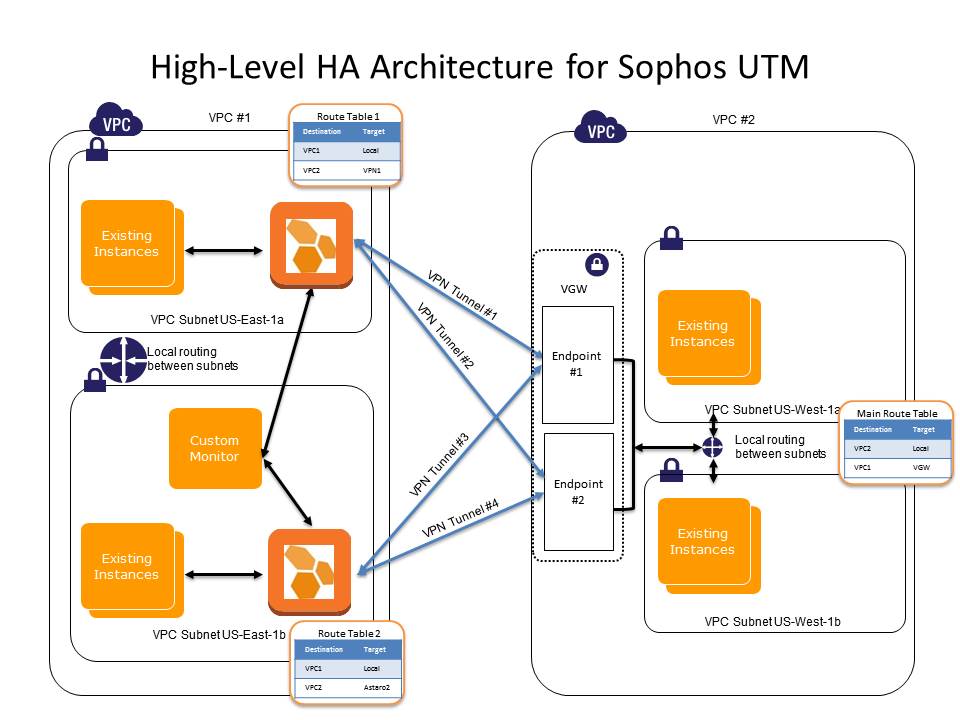This screenshot has height=720, width=960.
Task: Select the Endpoint #2 box
Action: 579,492
